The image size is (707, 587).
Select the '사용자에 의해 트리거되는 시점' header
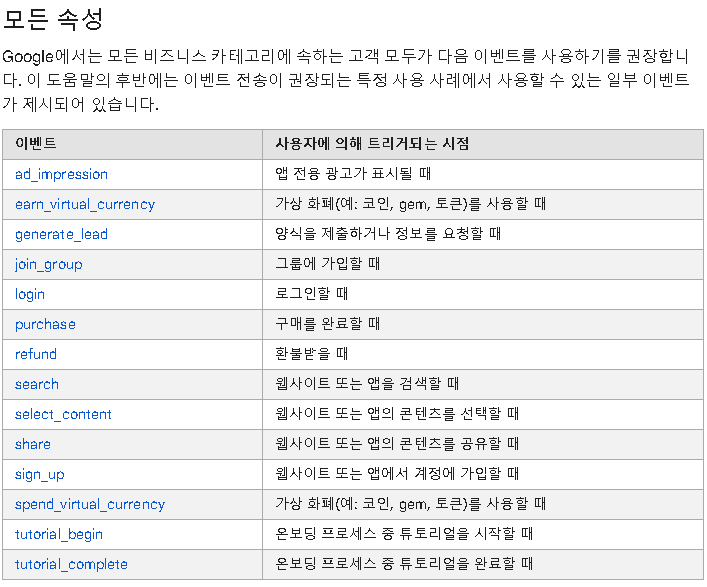pos(372,143)
